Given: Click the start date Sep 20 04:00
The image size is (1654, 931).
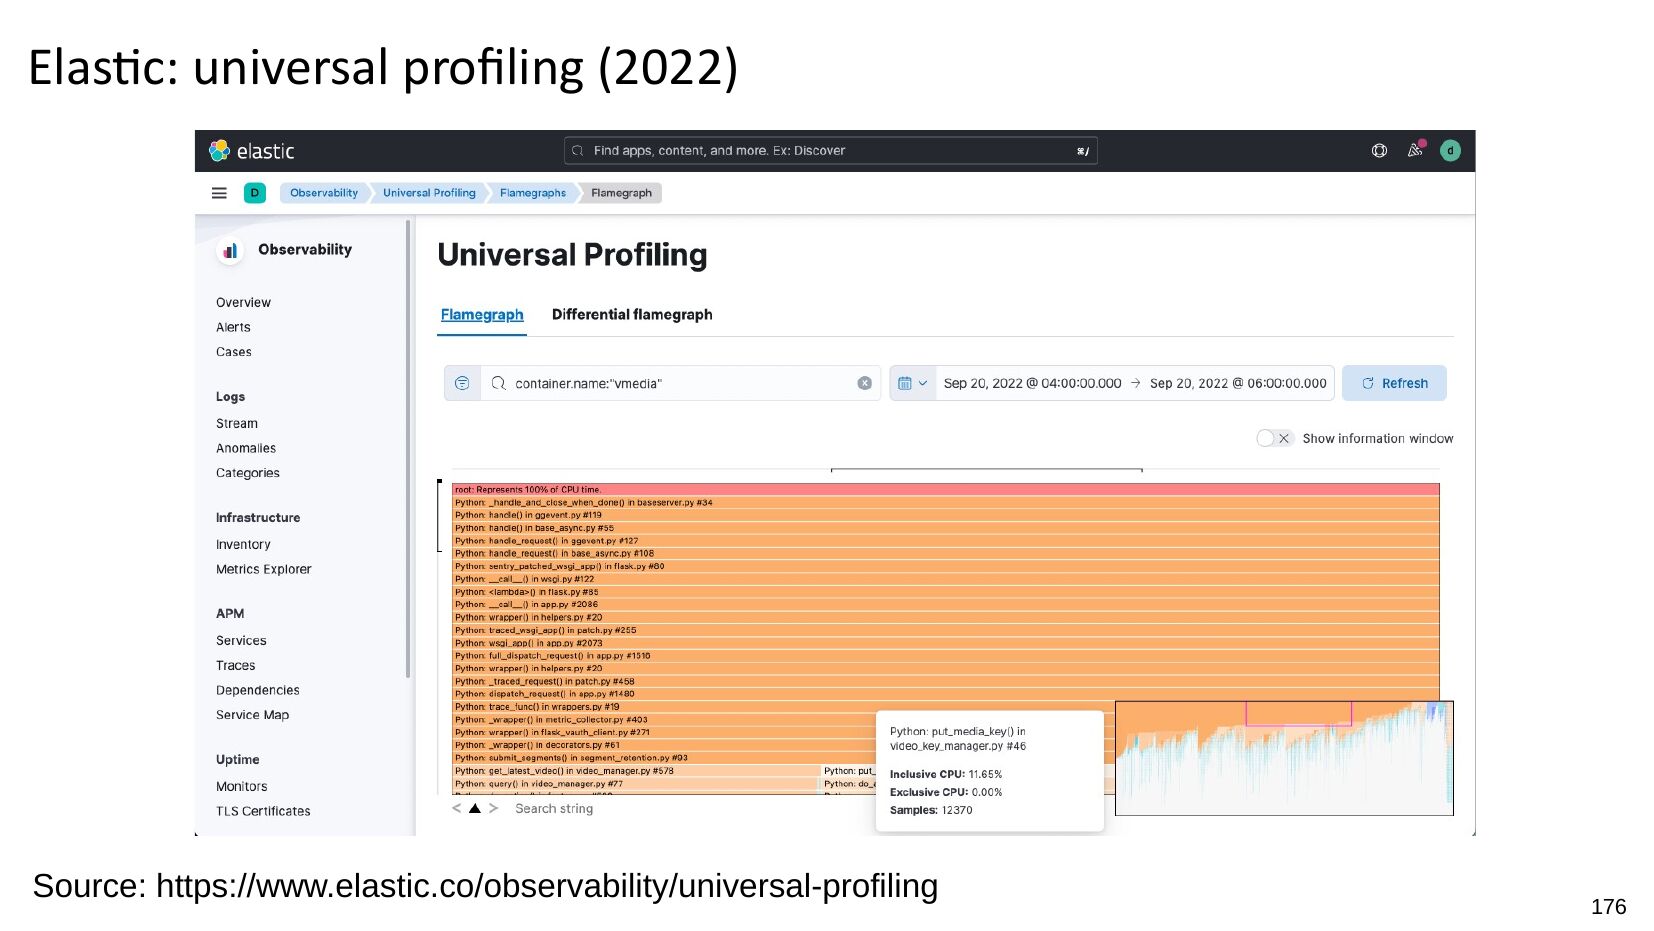Looking at the screenshot, I should coord(1032,383).
